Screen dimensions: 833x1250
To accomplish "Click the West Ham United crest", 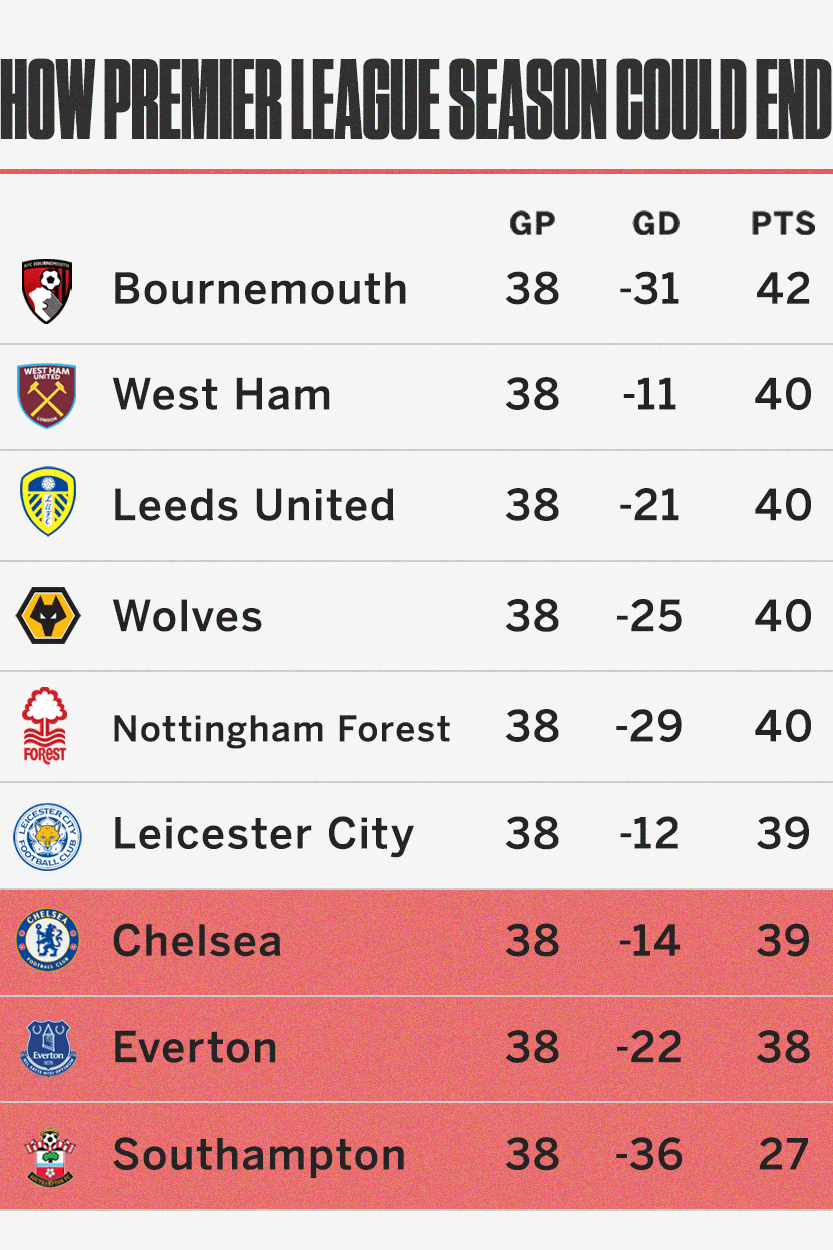I will tap(47, 396).
